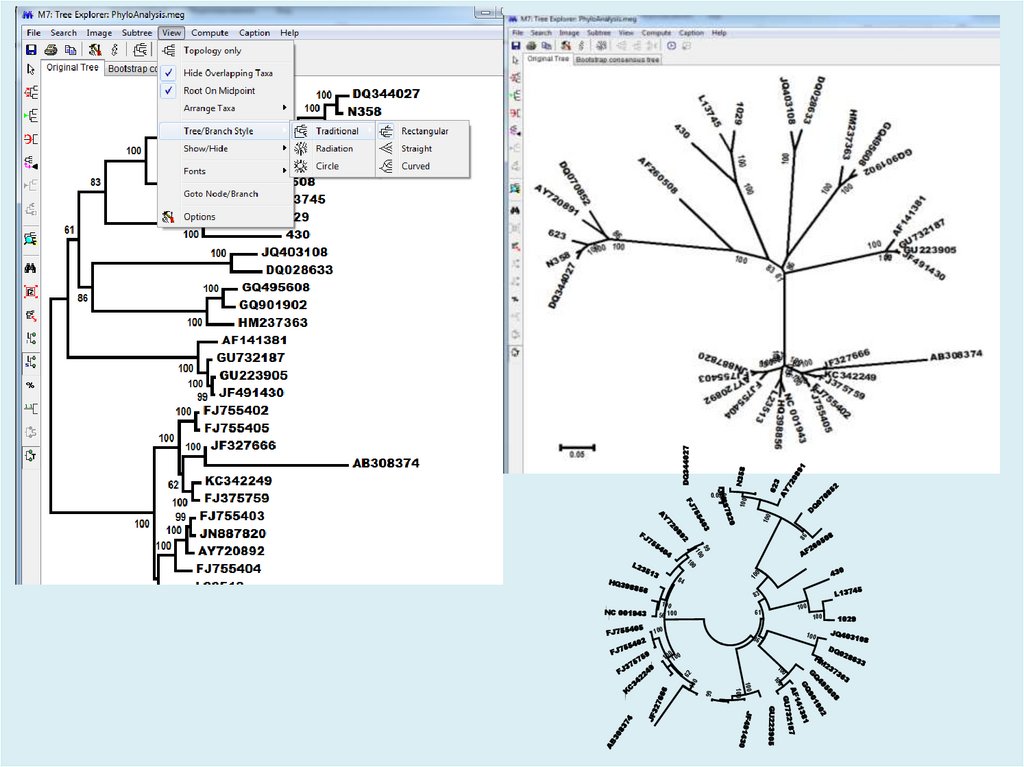
Task: Click the binoculars icon in right window sidebar
Action: click(x=514, y=211)
